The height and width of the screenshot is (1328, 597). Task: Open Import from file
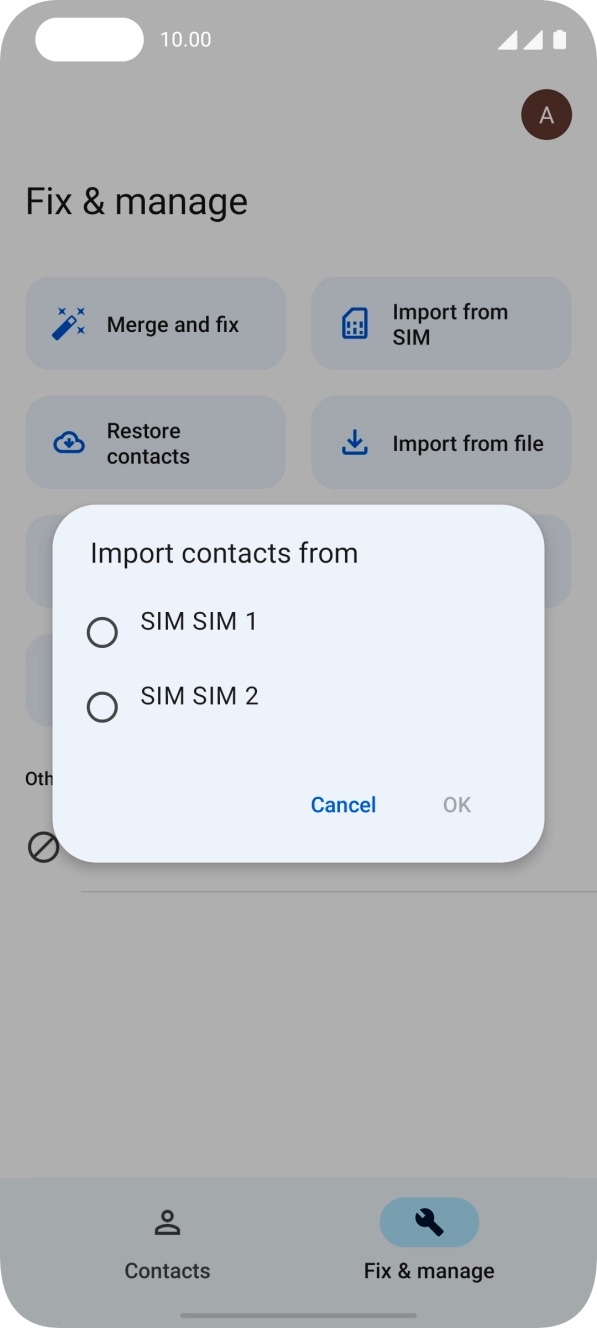440,441
